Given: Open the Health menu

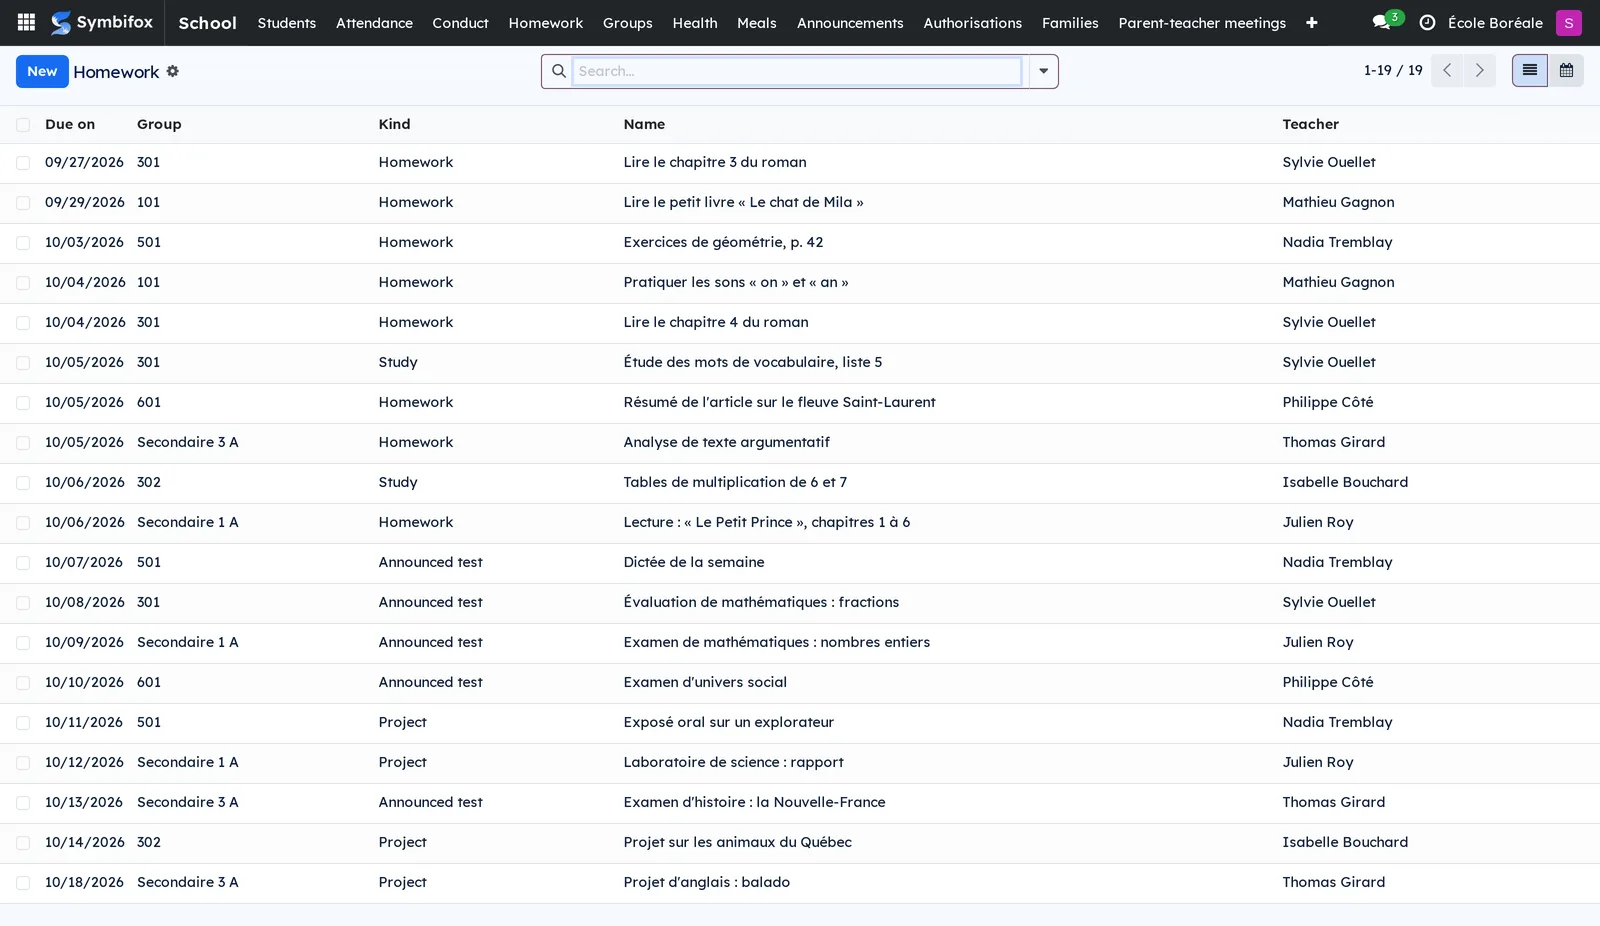Looking at the screenshot, I should pyautogui.click(x=695, y=23).
